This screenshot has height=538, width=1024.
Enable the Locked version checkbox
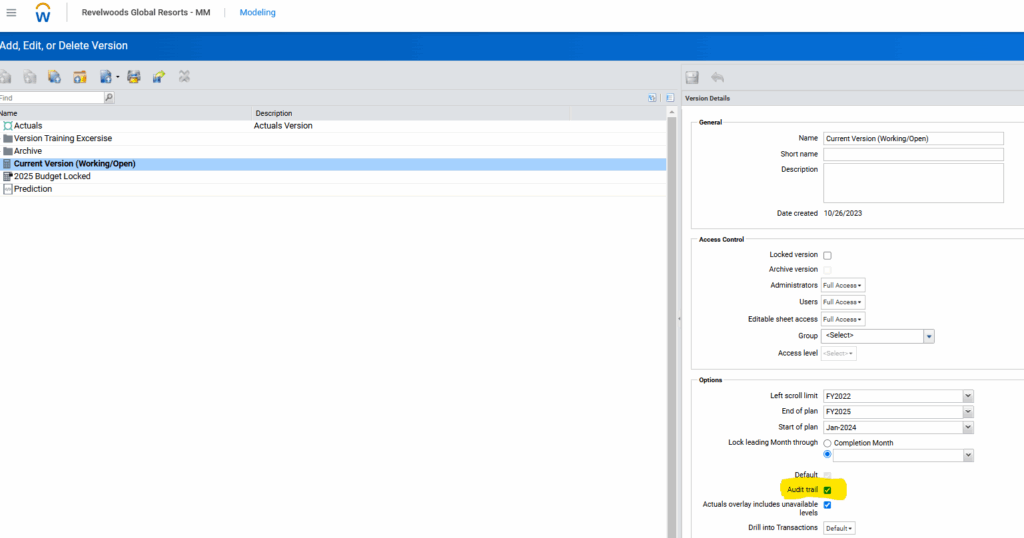(x=827, y=256)
